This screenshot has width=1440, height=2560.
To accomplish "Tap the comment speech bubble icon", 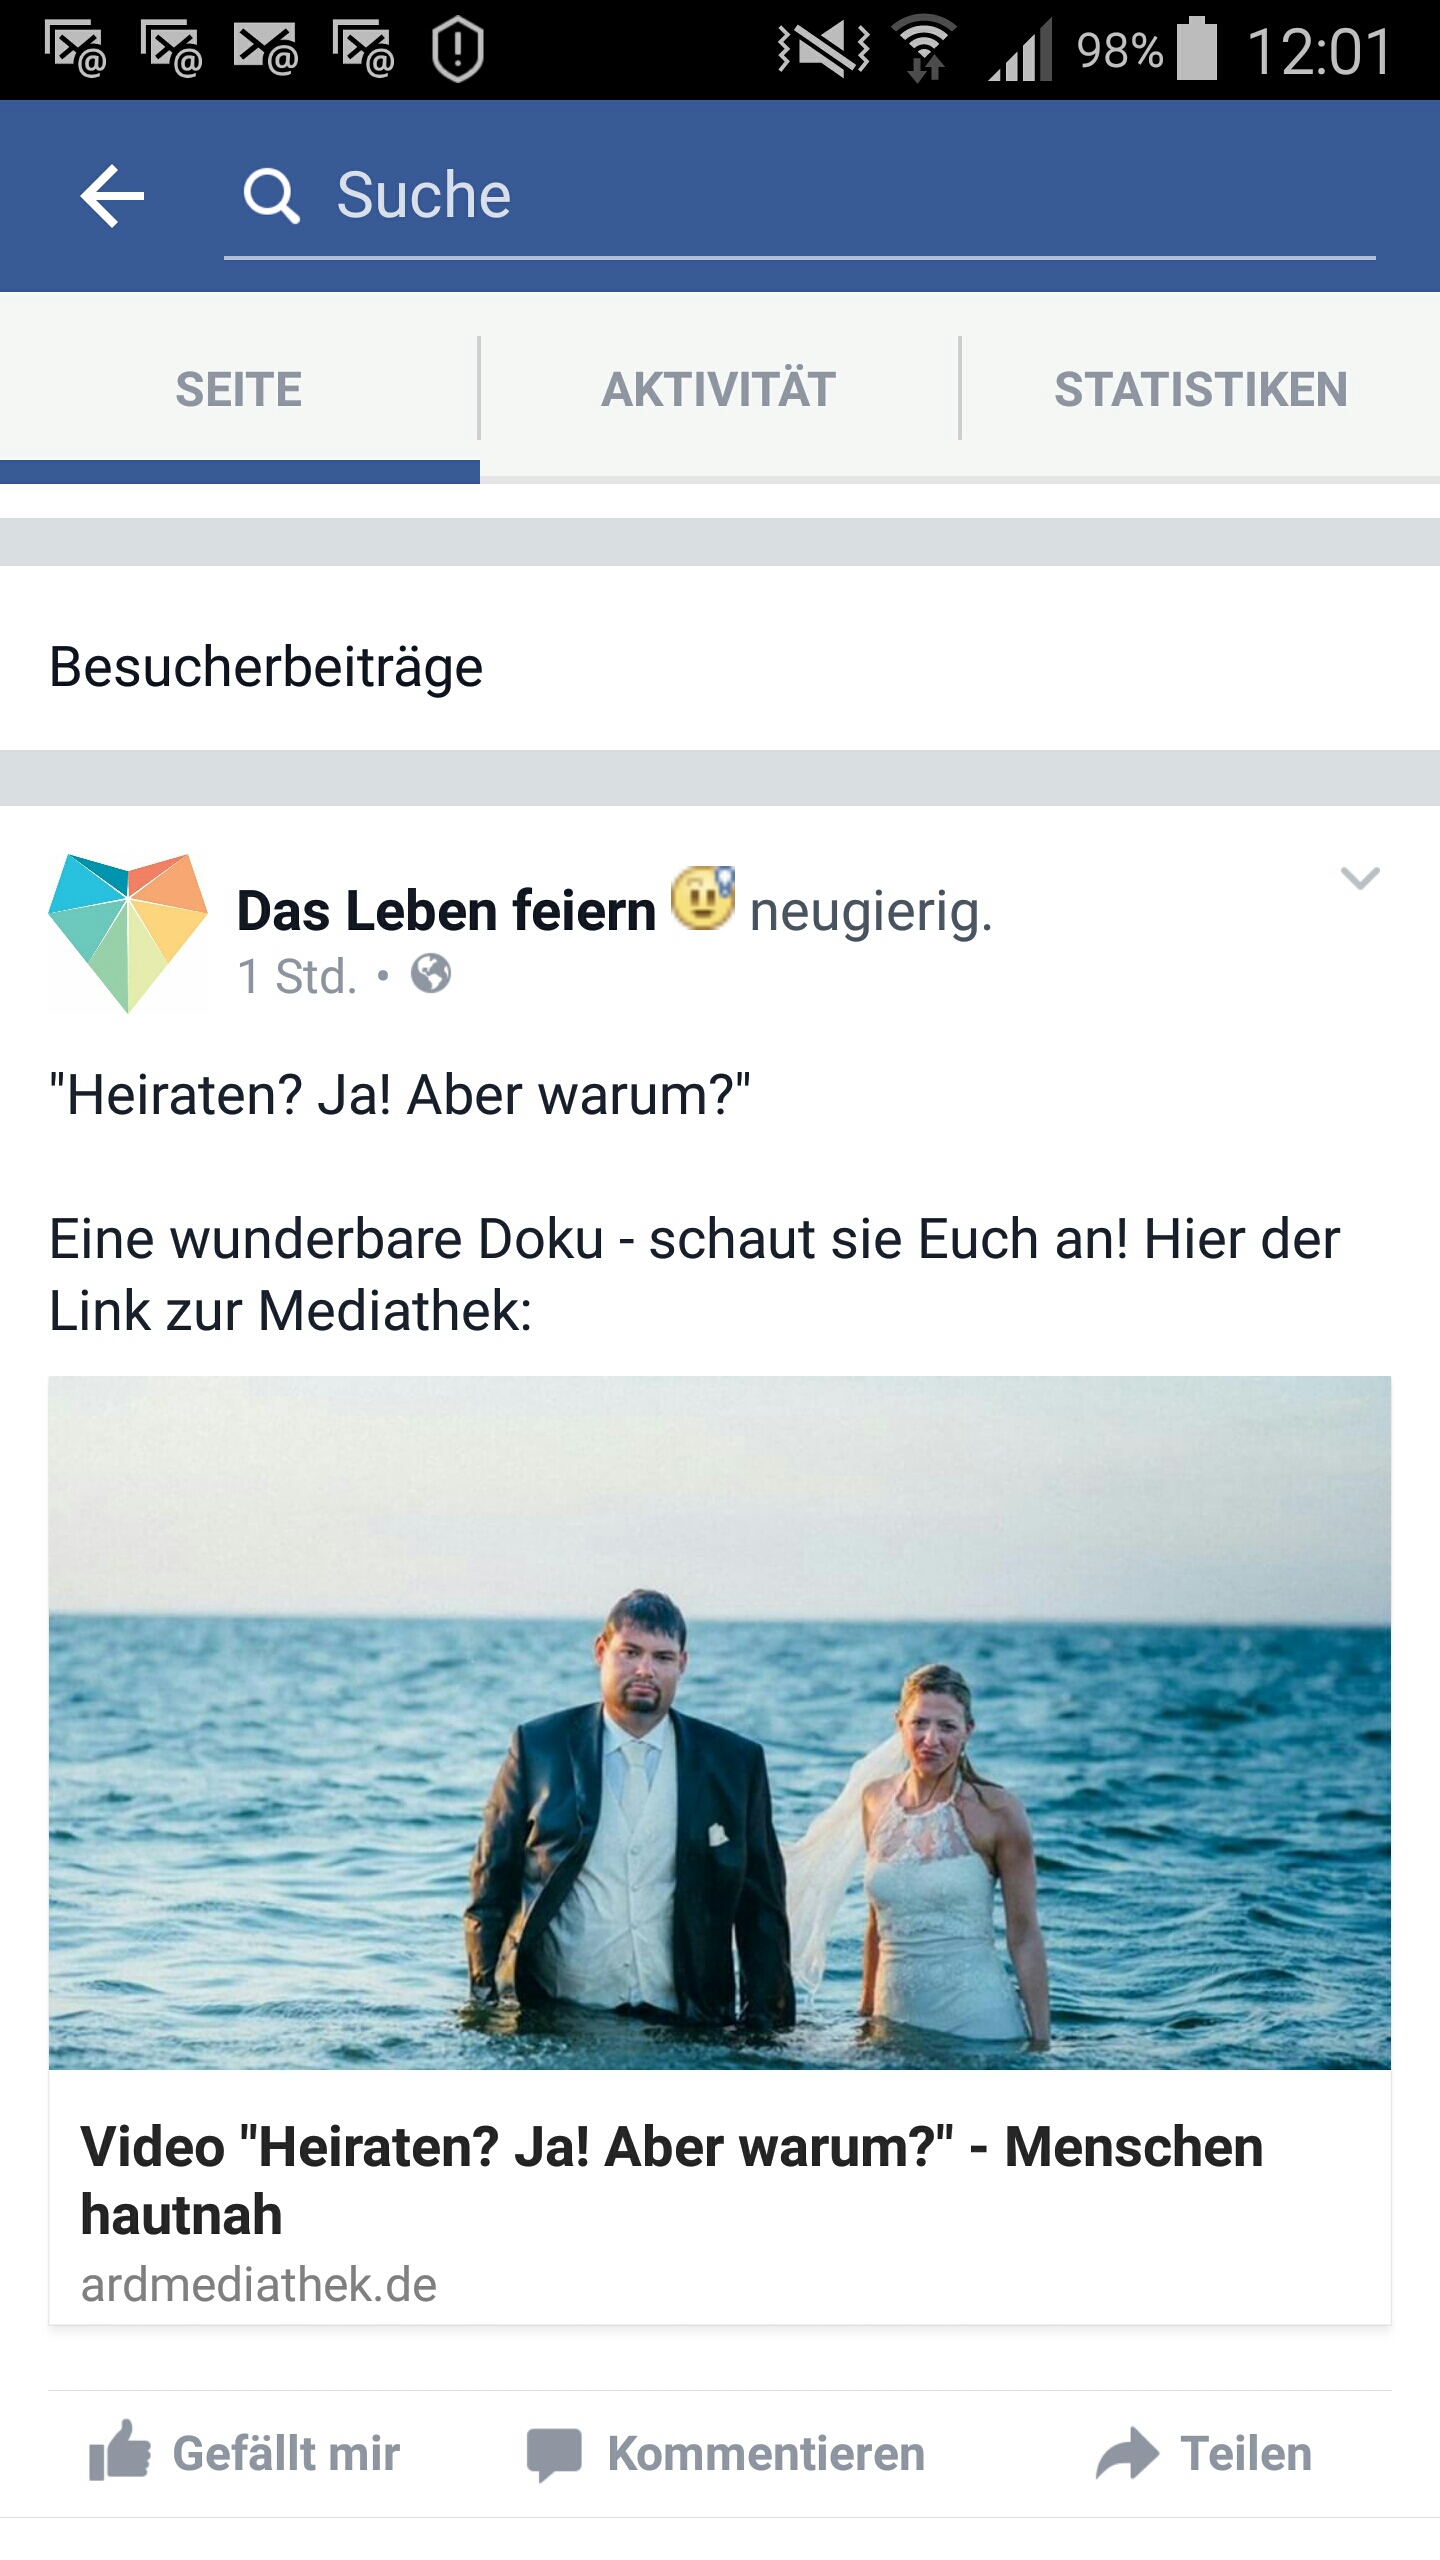I will (x=554, y=2455).
